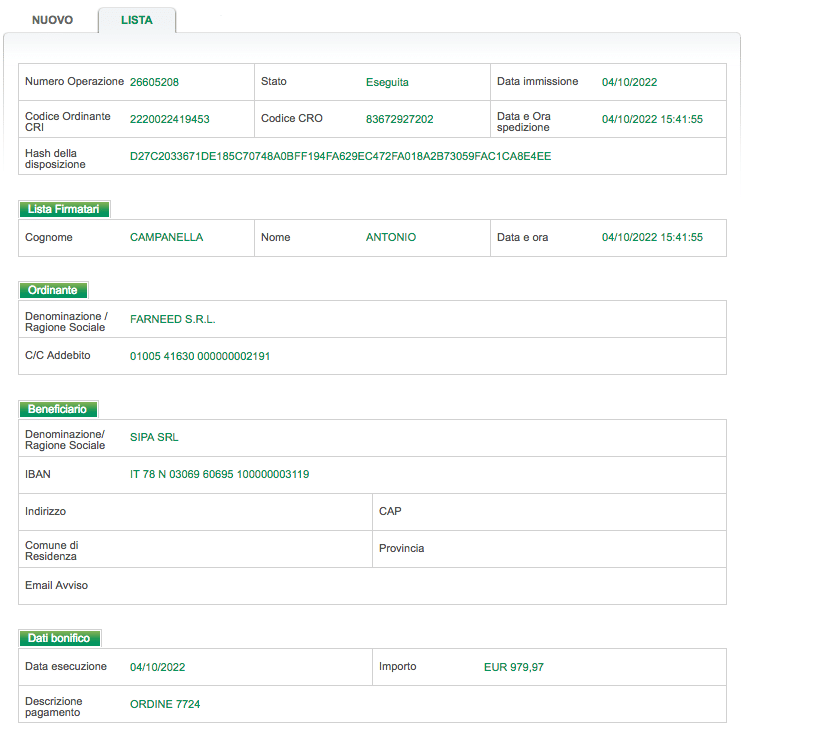Click the Beneficiario section header

pos(58,409)
